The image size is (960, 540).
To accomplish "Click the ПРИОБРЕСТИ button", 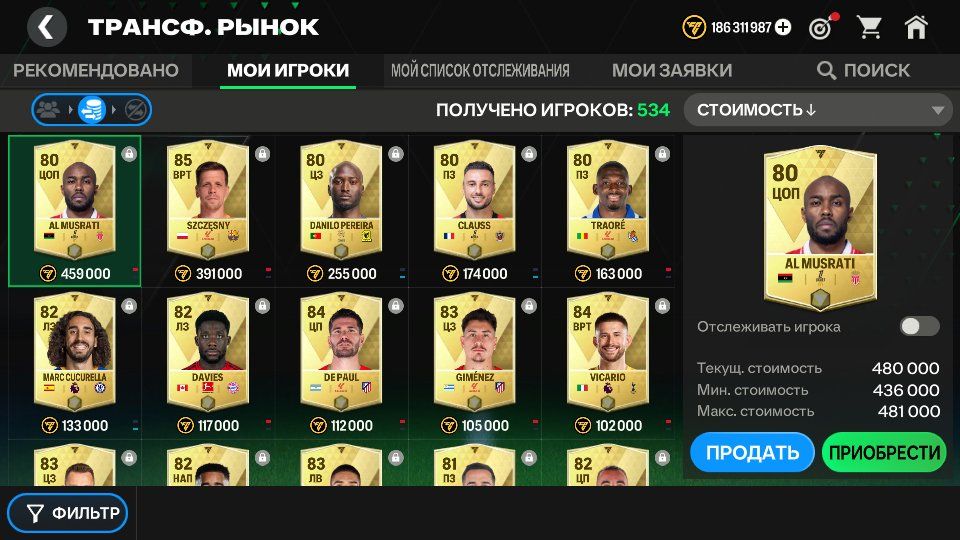I will coord(884,452).
